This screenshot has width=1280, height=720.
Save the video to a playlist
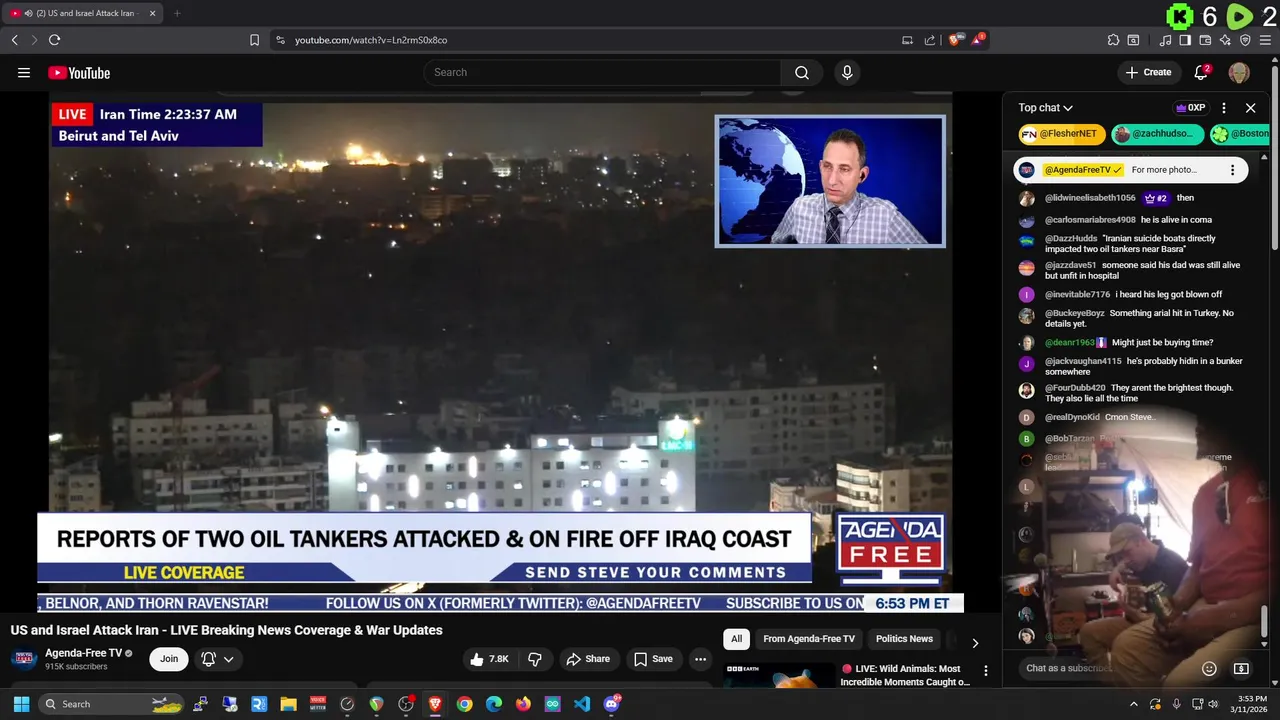click(653, 659)
